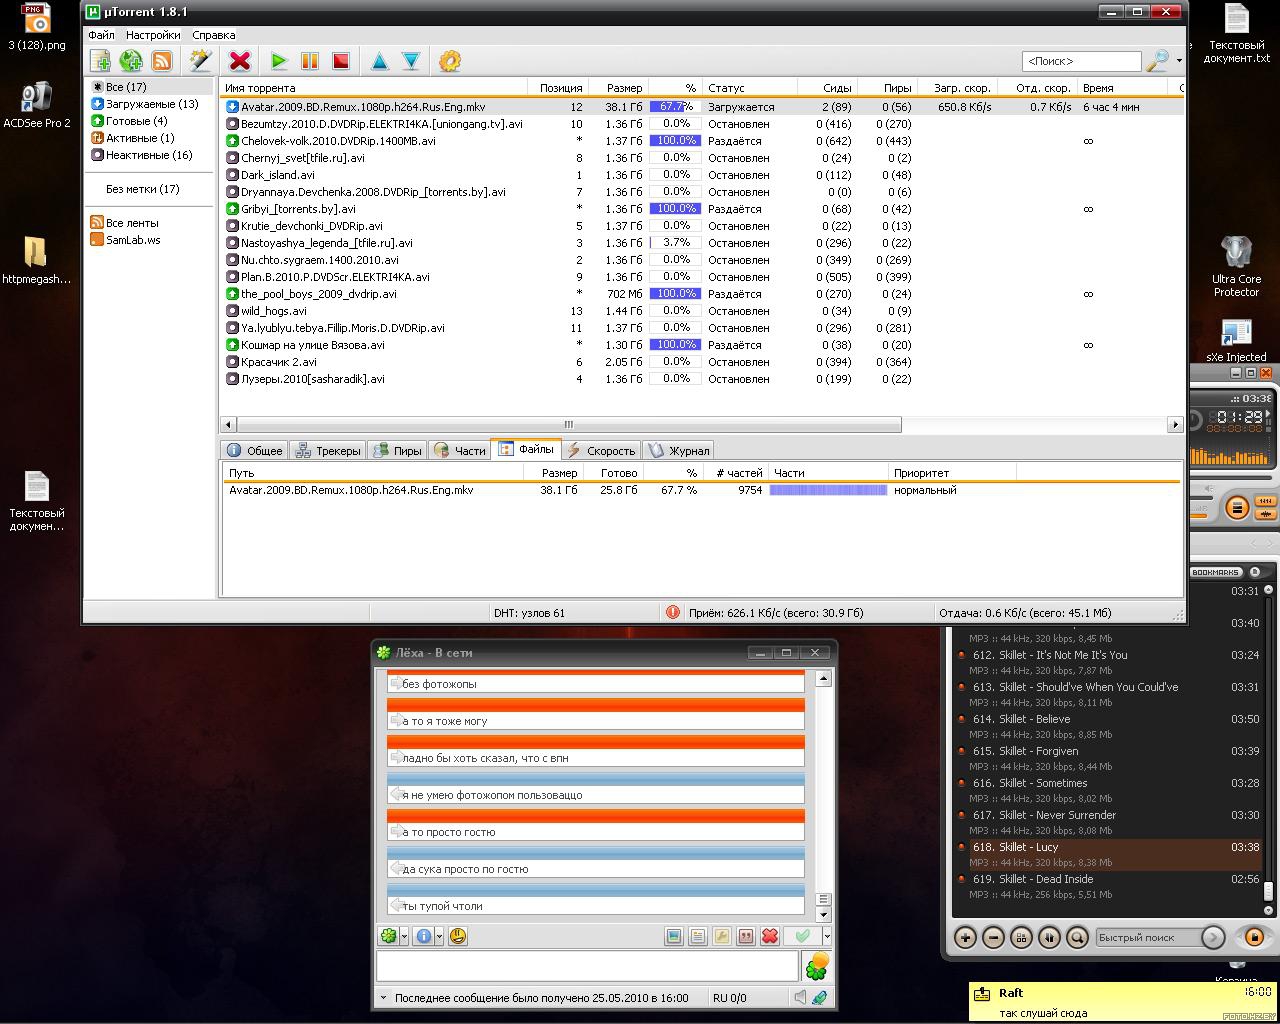Click the history notepad icon in chat toolbar

(x=698, y=936)
